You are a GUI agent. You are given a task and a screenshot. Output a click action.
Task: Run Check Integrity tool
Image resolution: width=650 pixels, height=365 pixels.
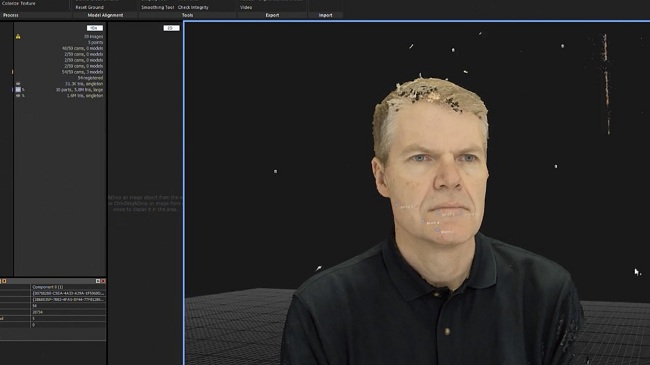pyautogui.click(x=193, y=7)
